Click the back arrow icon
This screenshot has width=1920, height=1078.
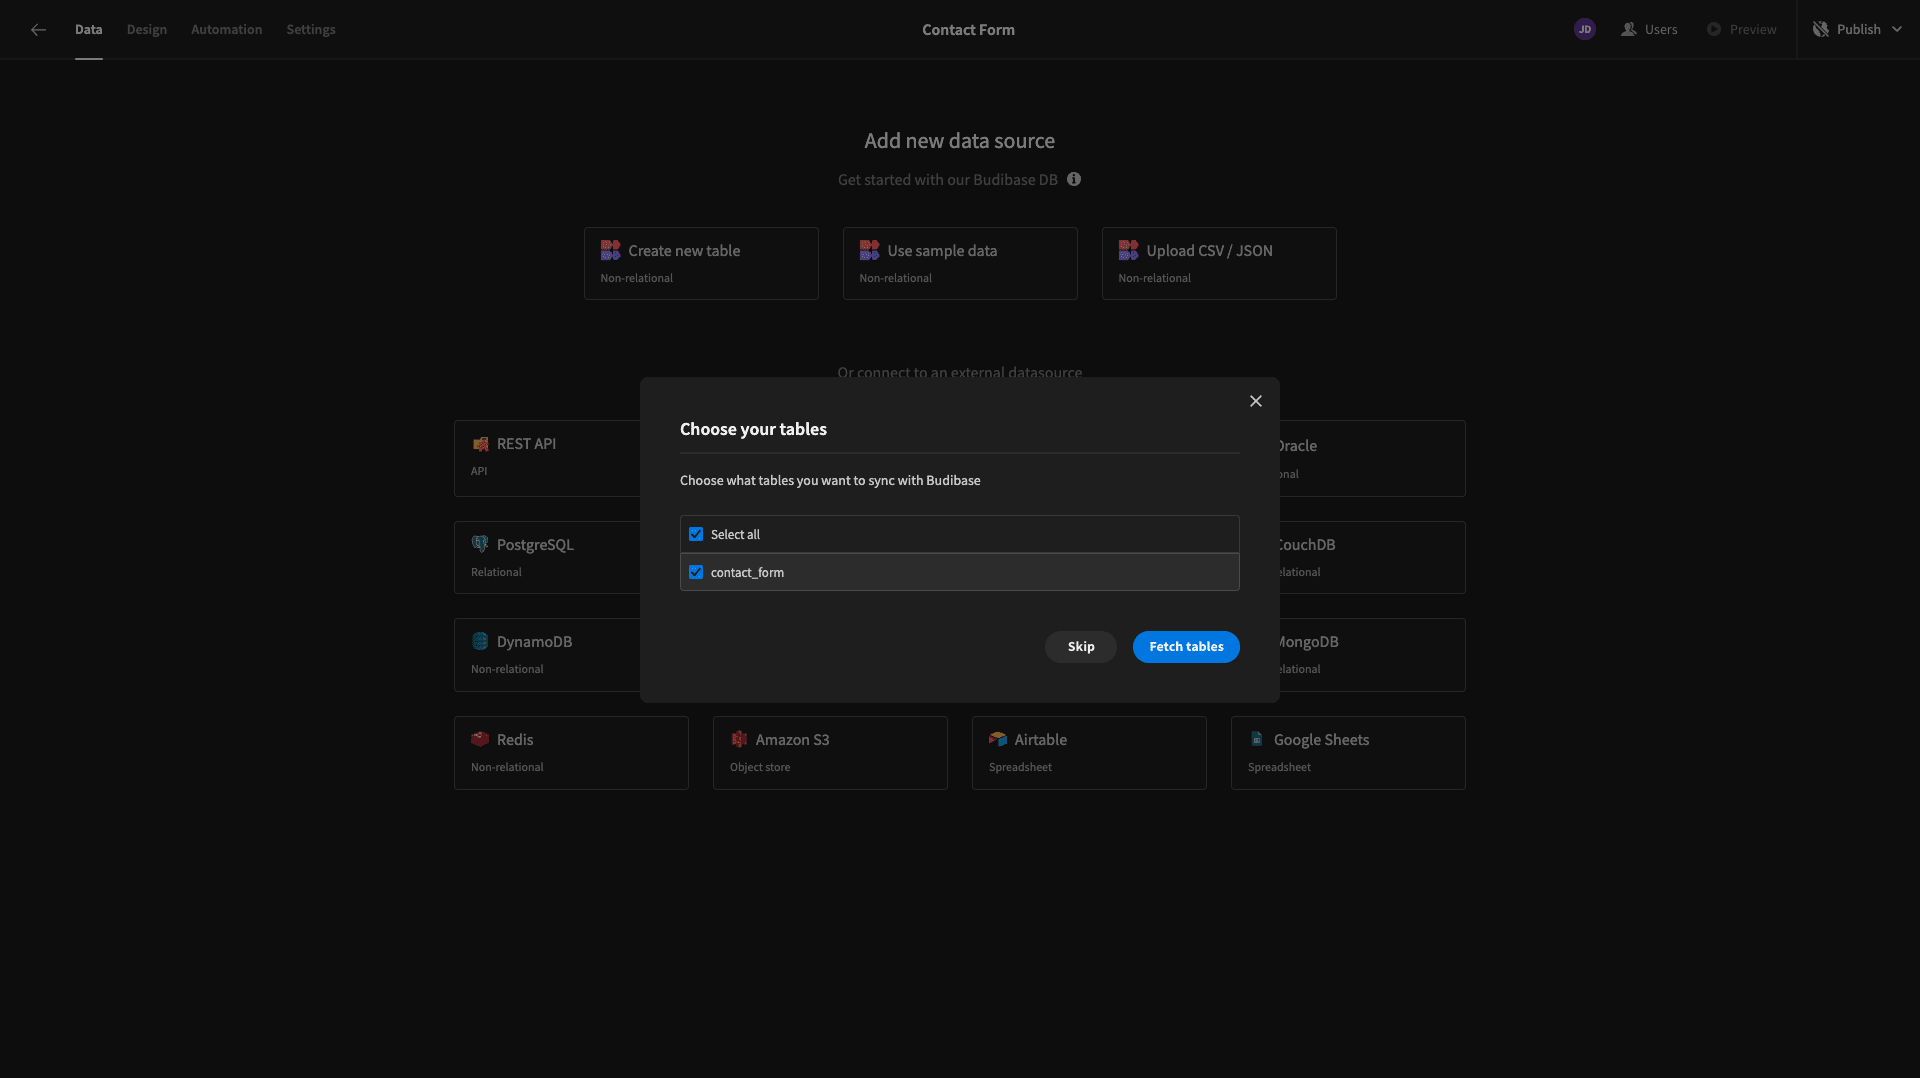tap(38, 30)
